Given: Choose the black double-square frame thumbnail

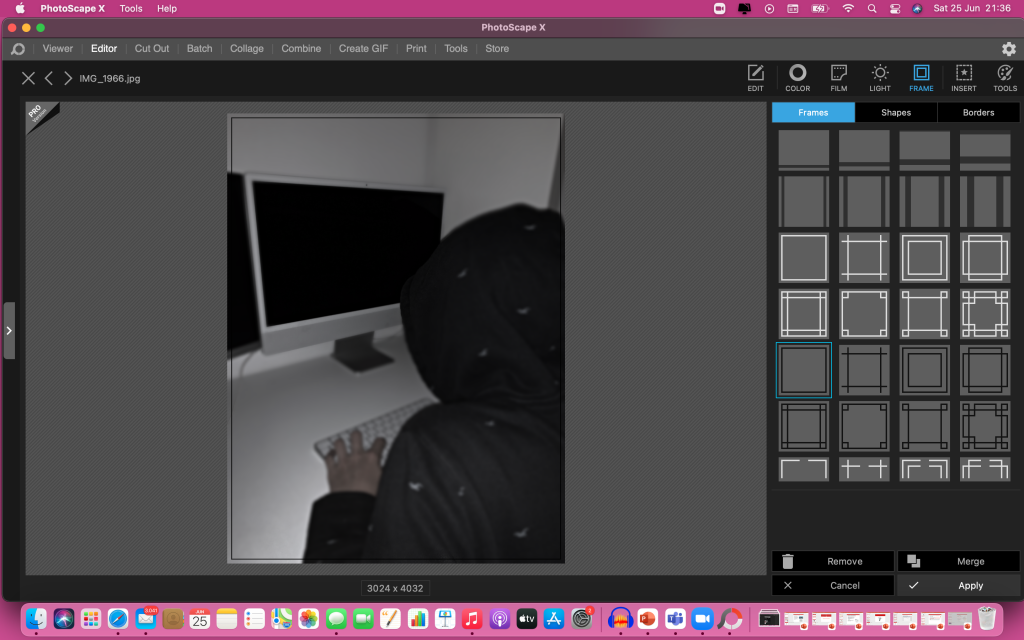Looking at the screenshot, I should [924, 370].
